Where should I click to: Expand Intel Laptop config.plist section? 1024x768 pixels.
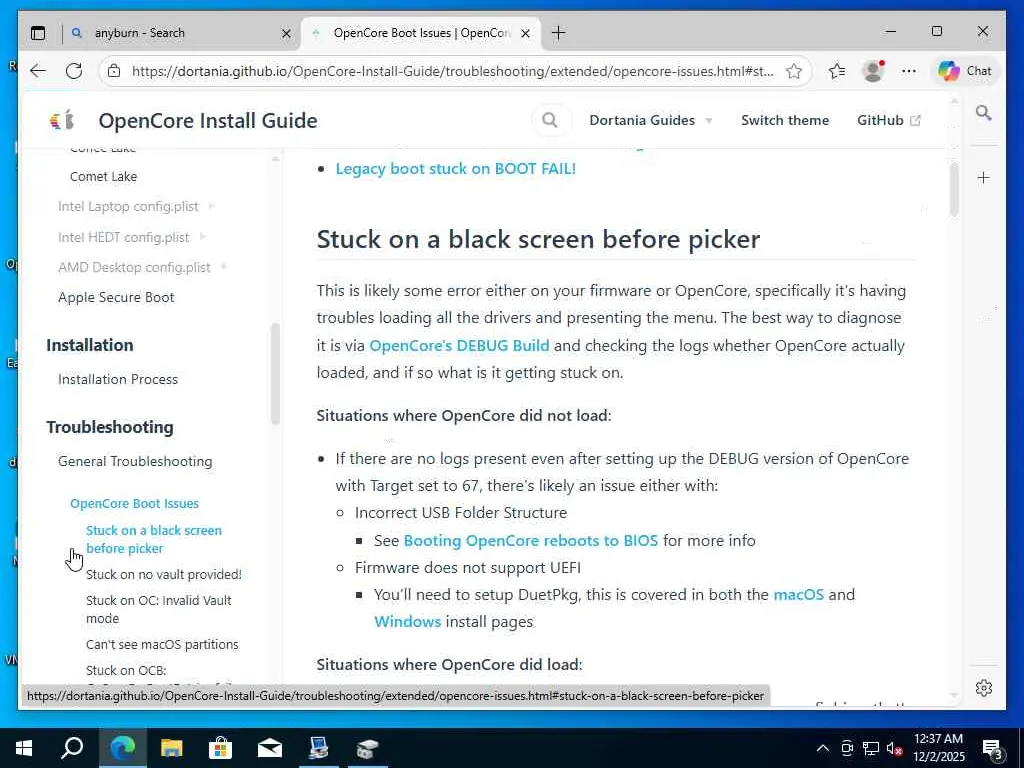pyautogui.click(x=135, y=206)
